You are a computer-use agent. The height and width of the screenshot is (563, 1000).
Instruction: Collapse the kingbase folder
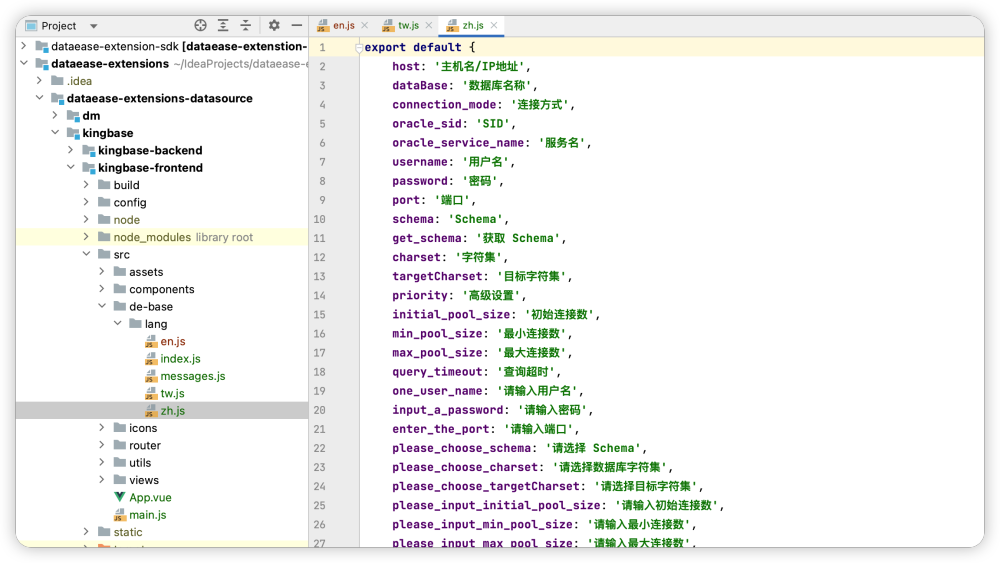tap(55, 133)
